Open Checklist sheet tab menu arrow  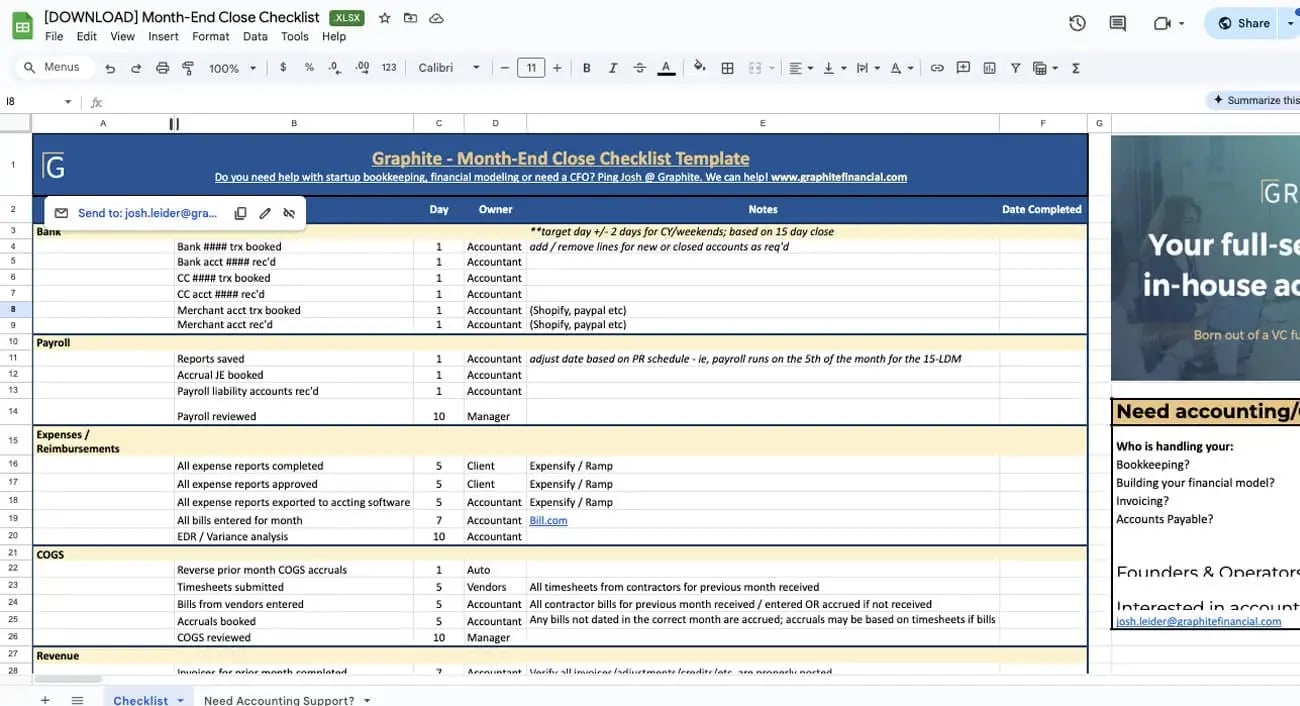(x=181, y=700)
